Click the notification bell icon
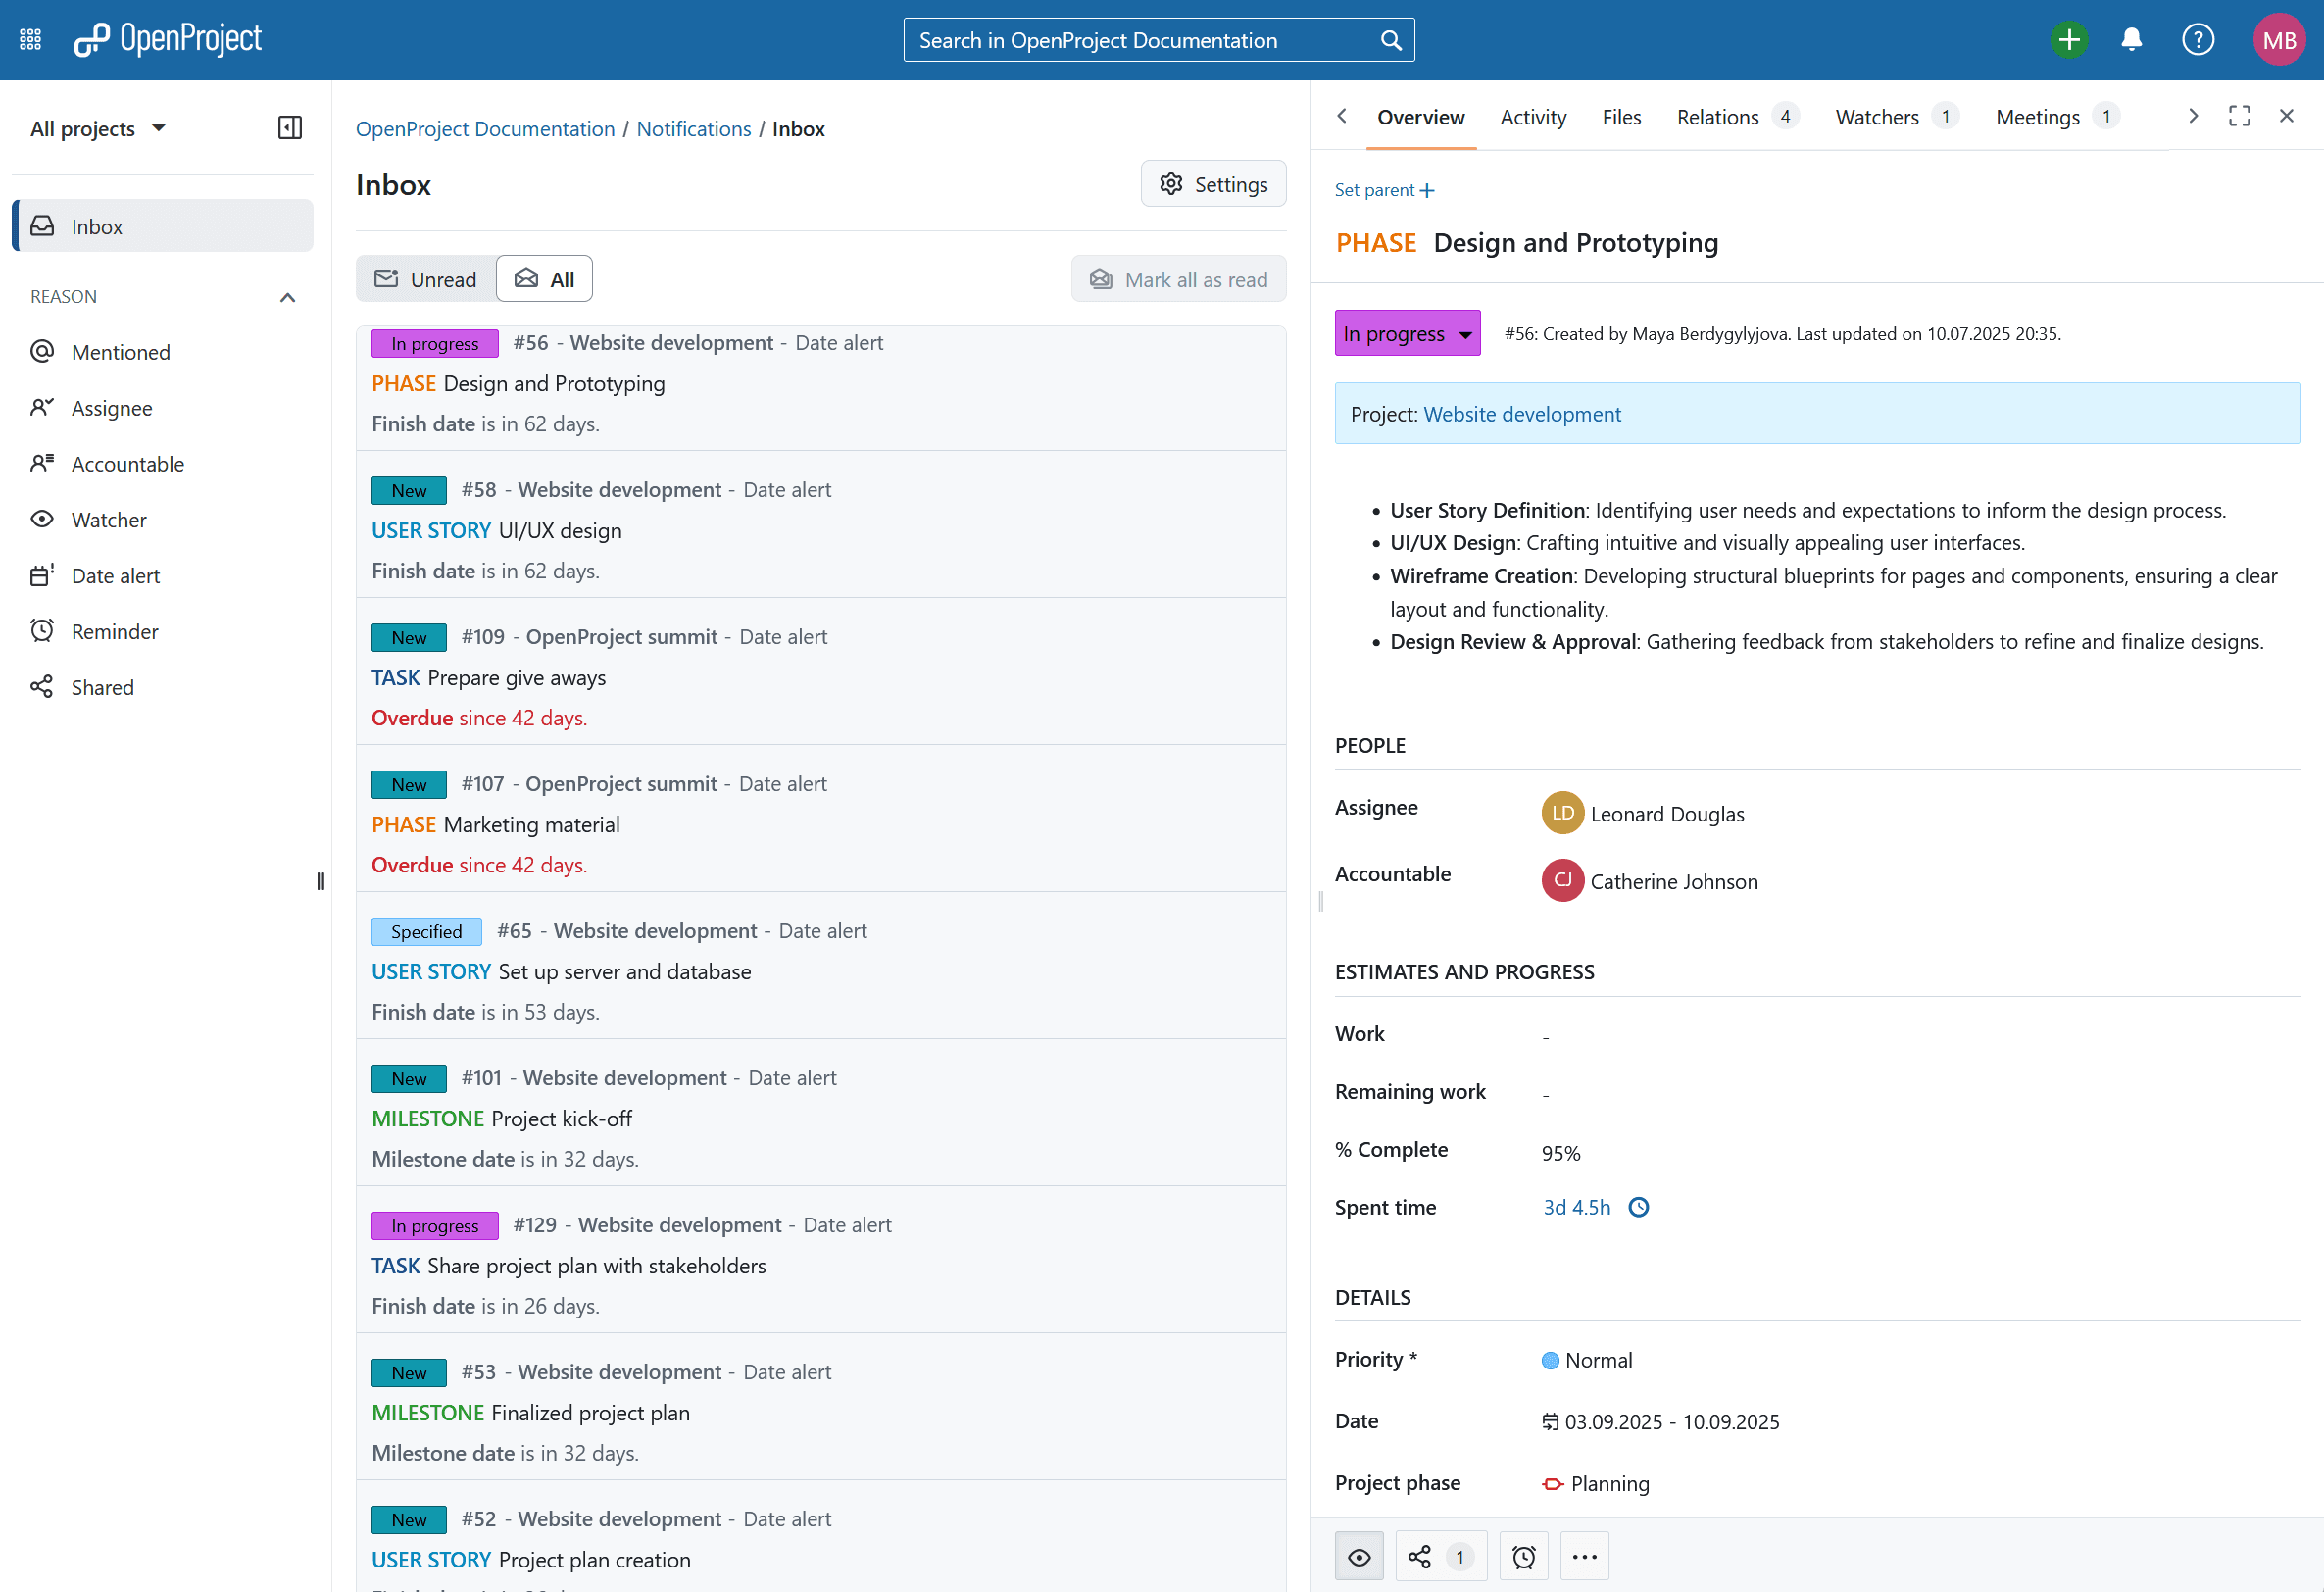The image size is (2324, 1592). (x=2131, y=40)
